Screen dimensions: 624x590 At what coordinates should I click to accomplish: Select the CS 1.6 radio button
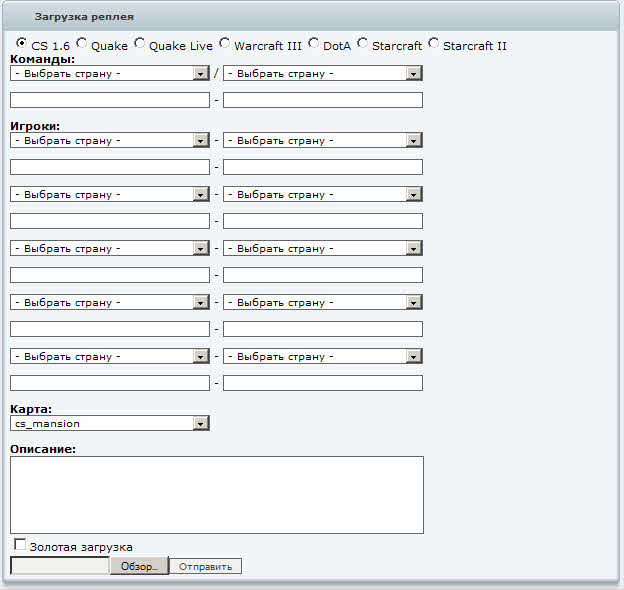point(22,44)
